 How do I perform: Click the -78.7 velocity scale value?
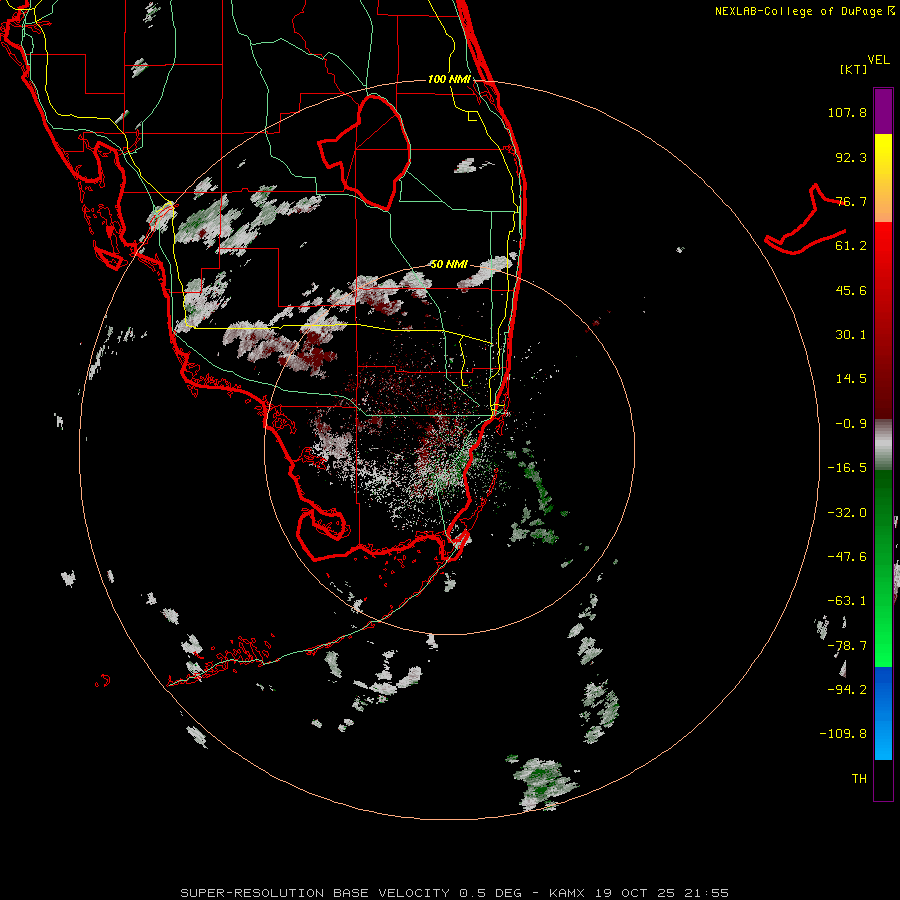(x=847, y=646)
